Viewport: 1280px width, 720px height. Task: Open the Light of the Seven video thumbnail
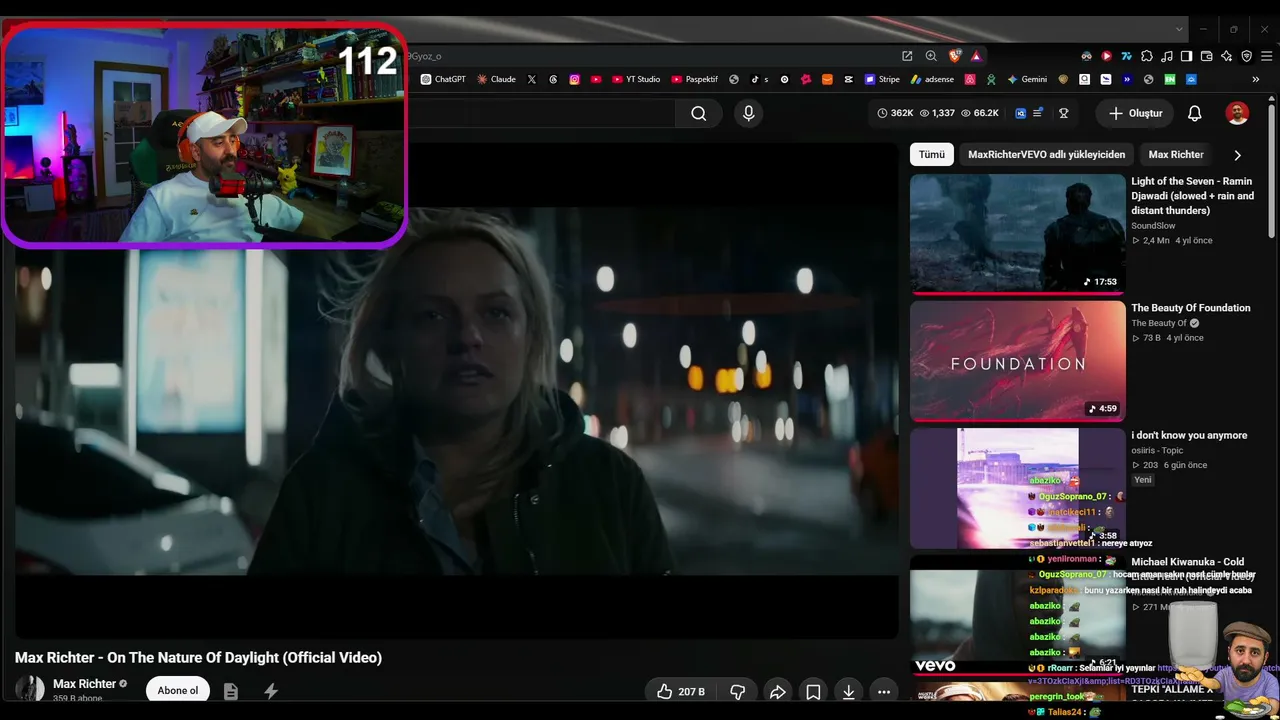tap(1018, 234)
